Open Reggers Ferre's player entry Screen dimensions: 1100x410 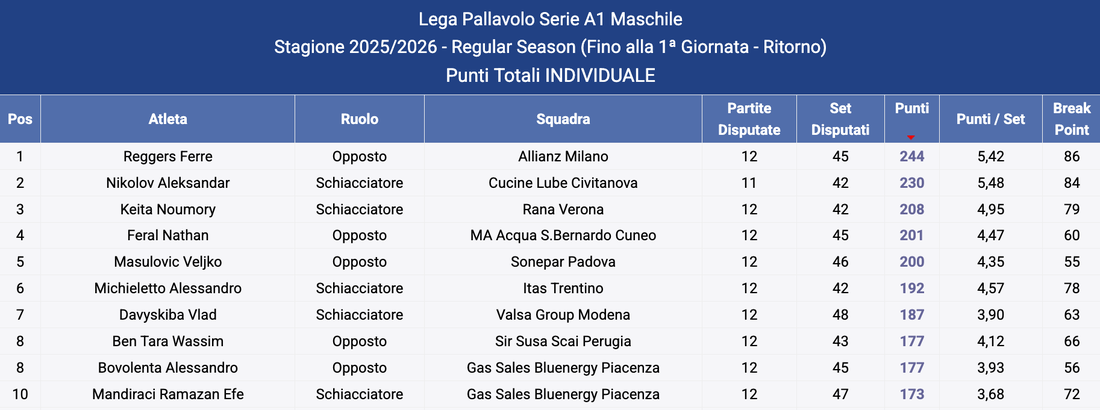(167, 157)
